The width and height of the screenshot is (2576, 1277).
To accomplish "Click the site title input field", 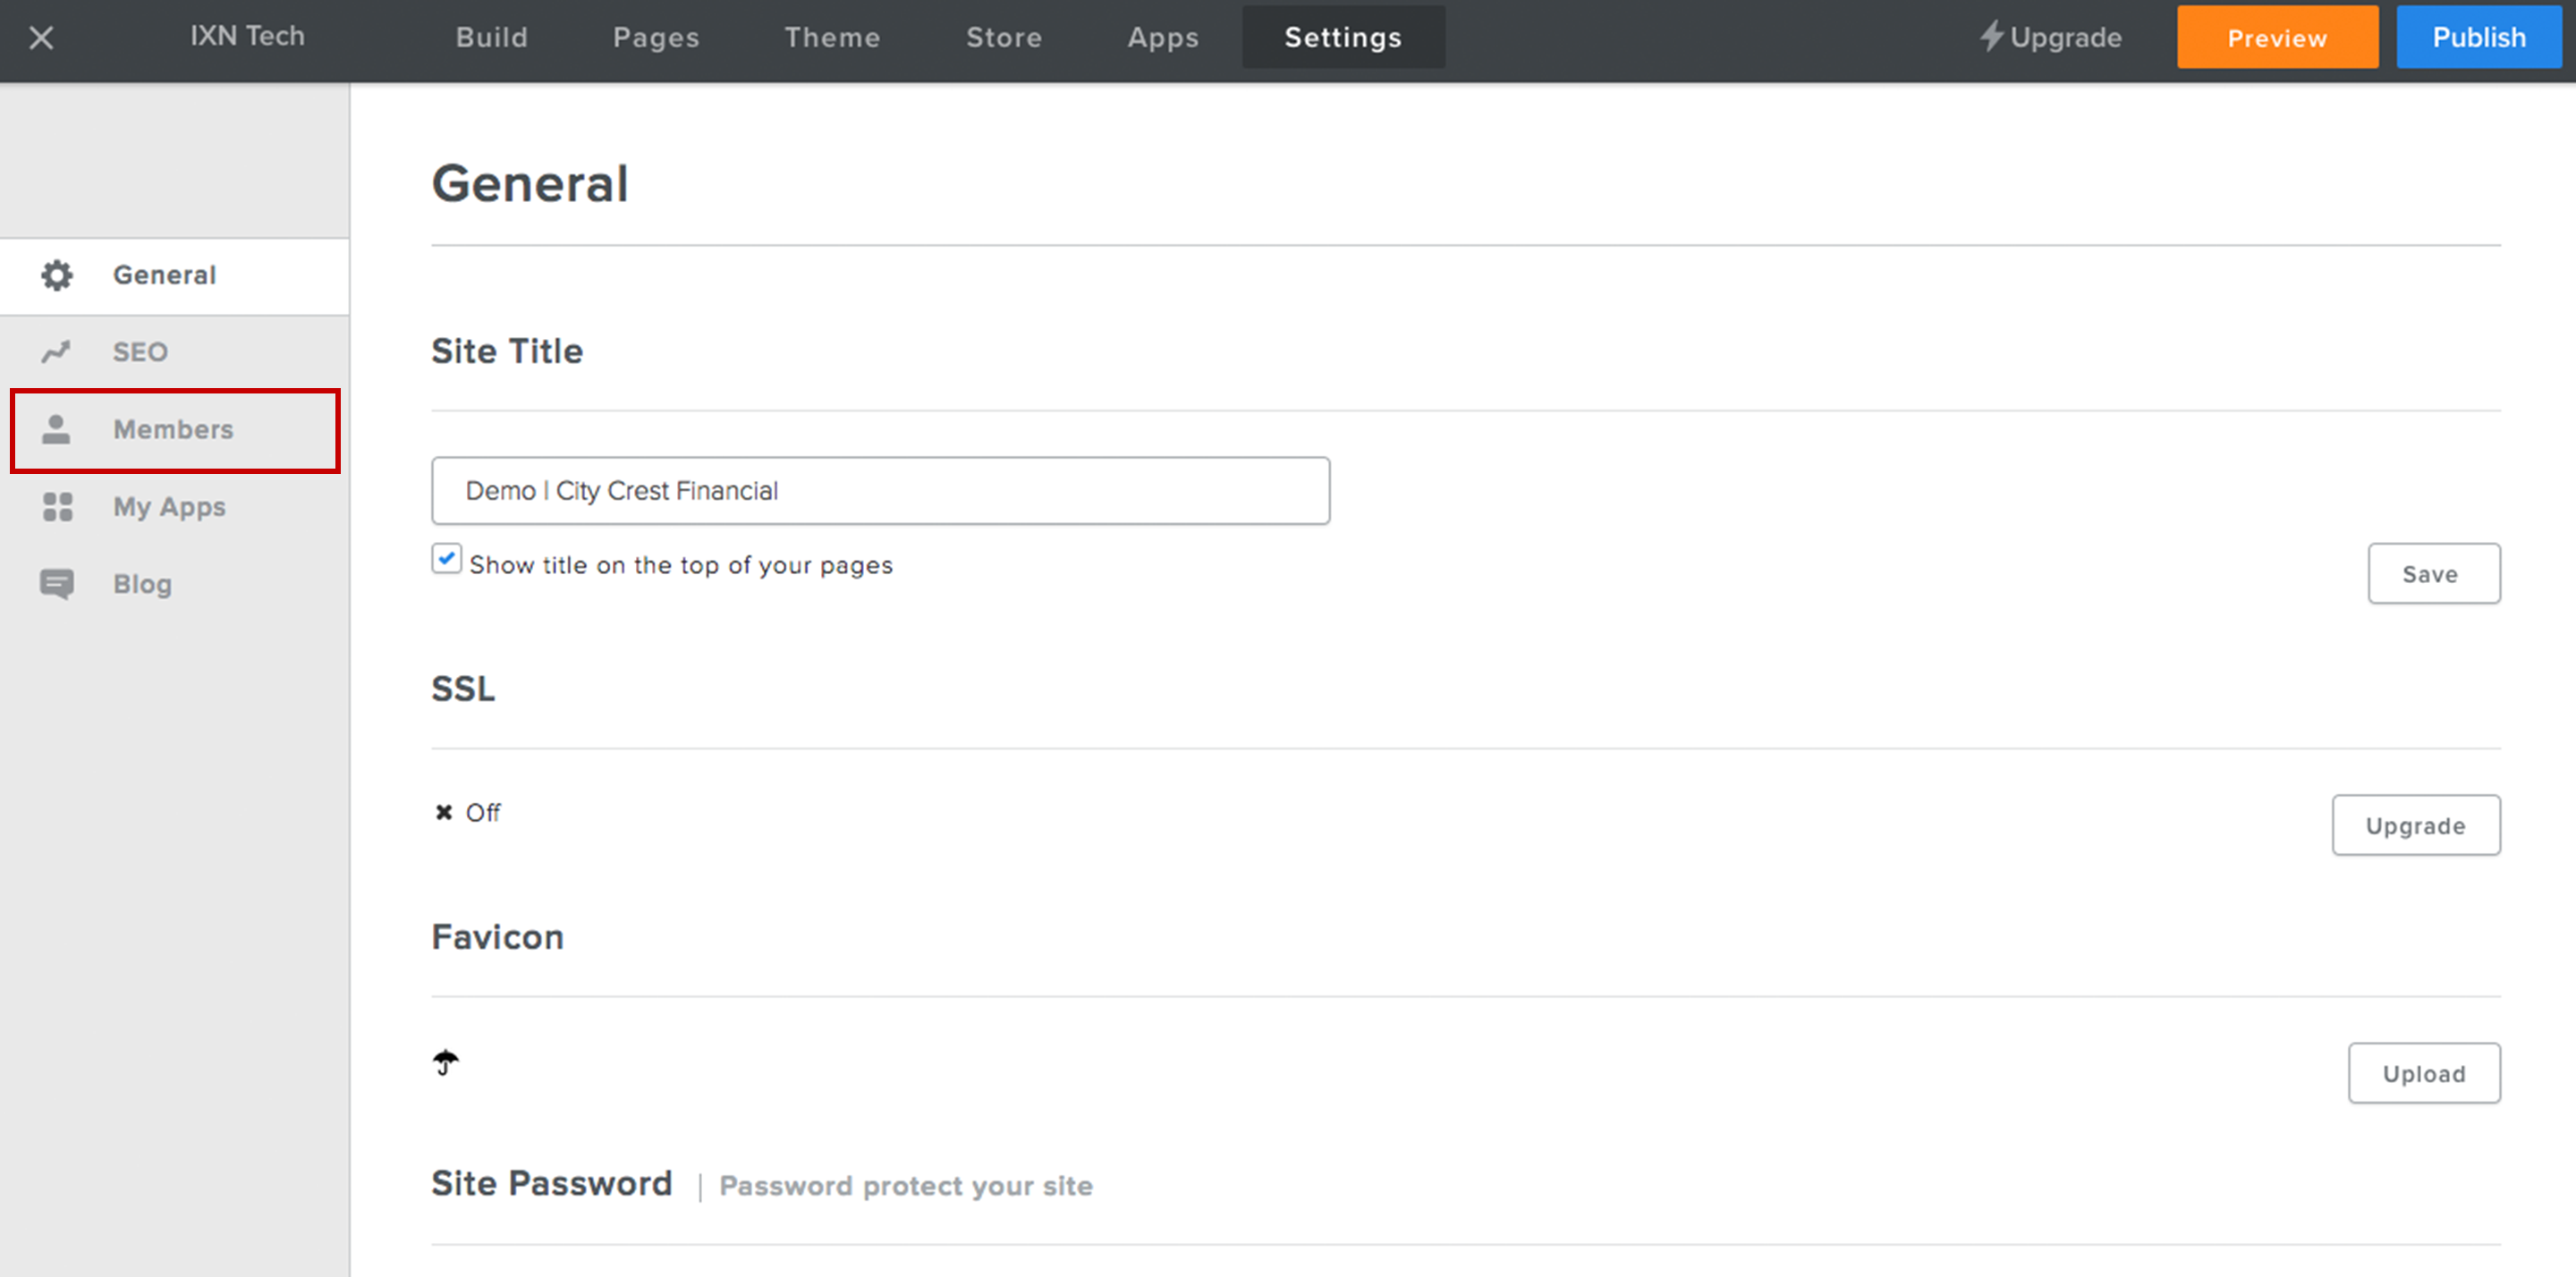I will click(x=880, y=490).
